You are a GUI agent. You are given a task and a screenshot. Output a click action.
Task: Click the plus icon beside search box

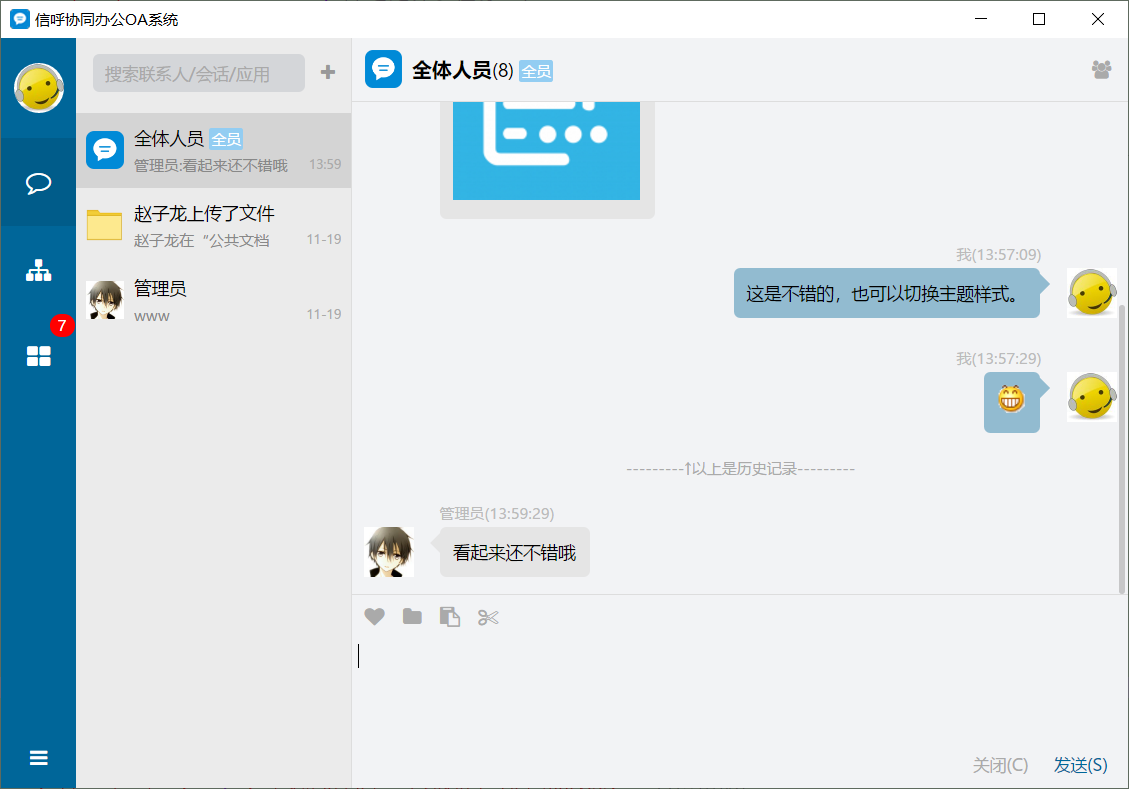click(327, 72)
